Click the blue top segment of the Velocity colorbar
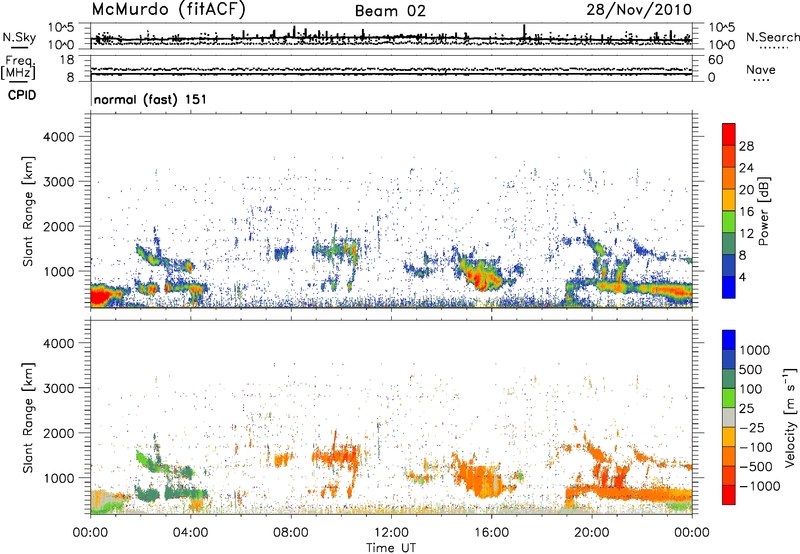Image resolution: width=800 pixels, height=554 pixels. click(729, 340)
